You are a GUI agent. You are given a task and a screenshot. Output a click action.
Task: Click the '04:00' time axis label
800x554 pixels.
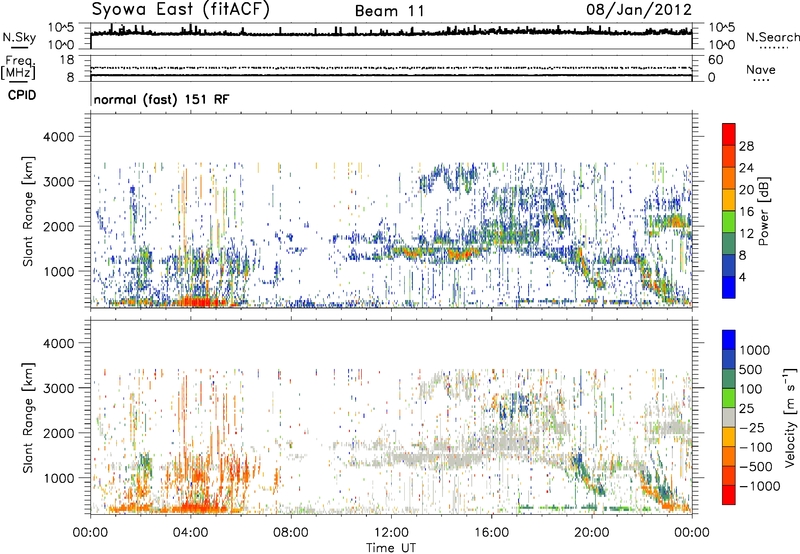[190, 533]
